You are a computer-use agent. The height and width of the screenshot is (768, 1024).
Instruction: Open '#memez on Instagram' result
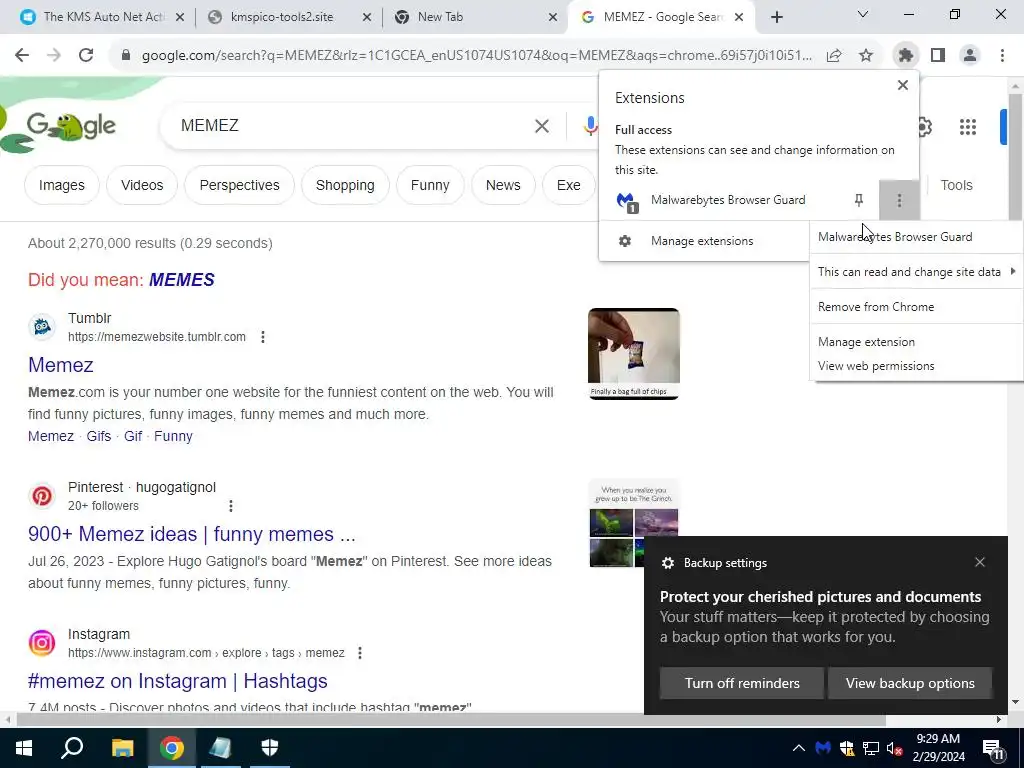pyautogui.click(x=178, y=681)
